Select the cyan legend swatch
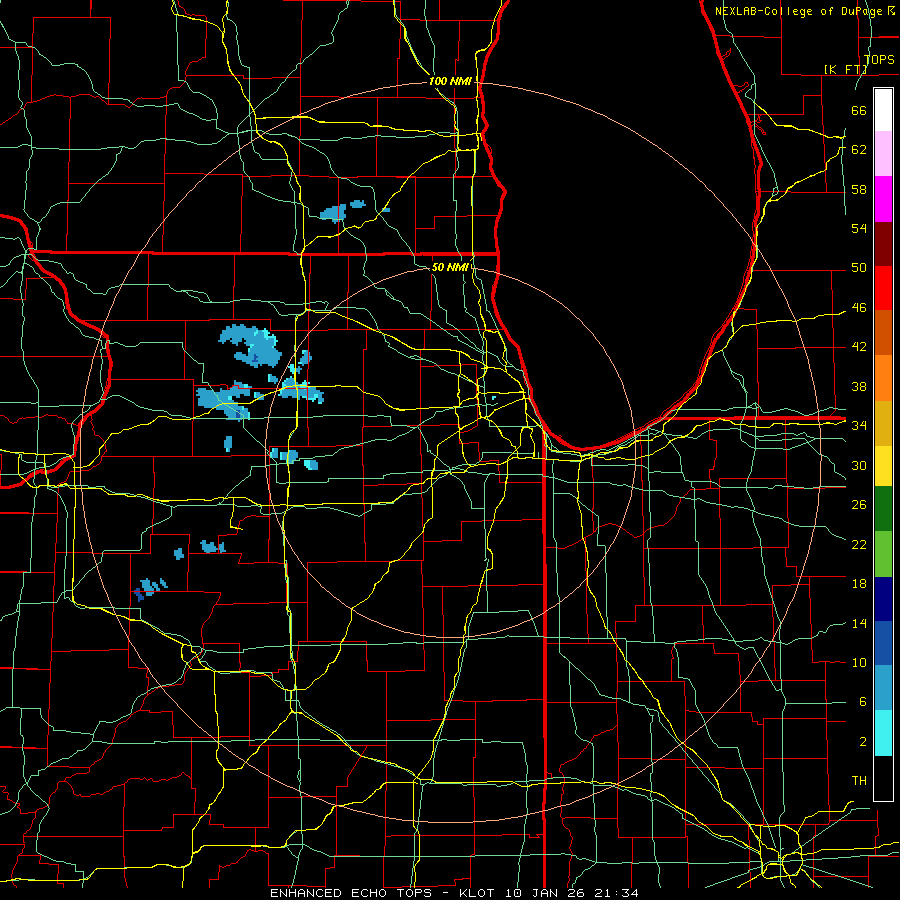 coord(883,733)
